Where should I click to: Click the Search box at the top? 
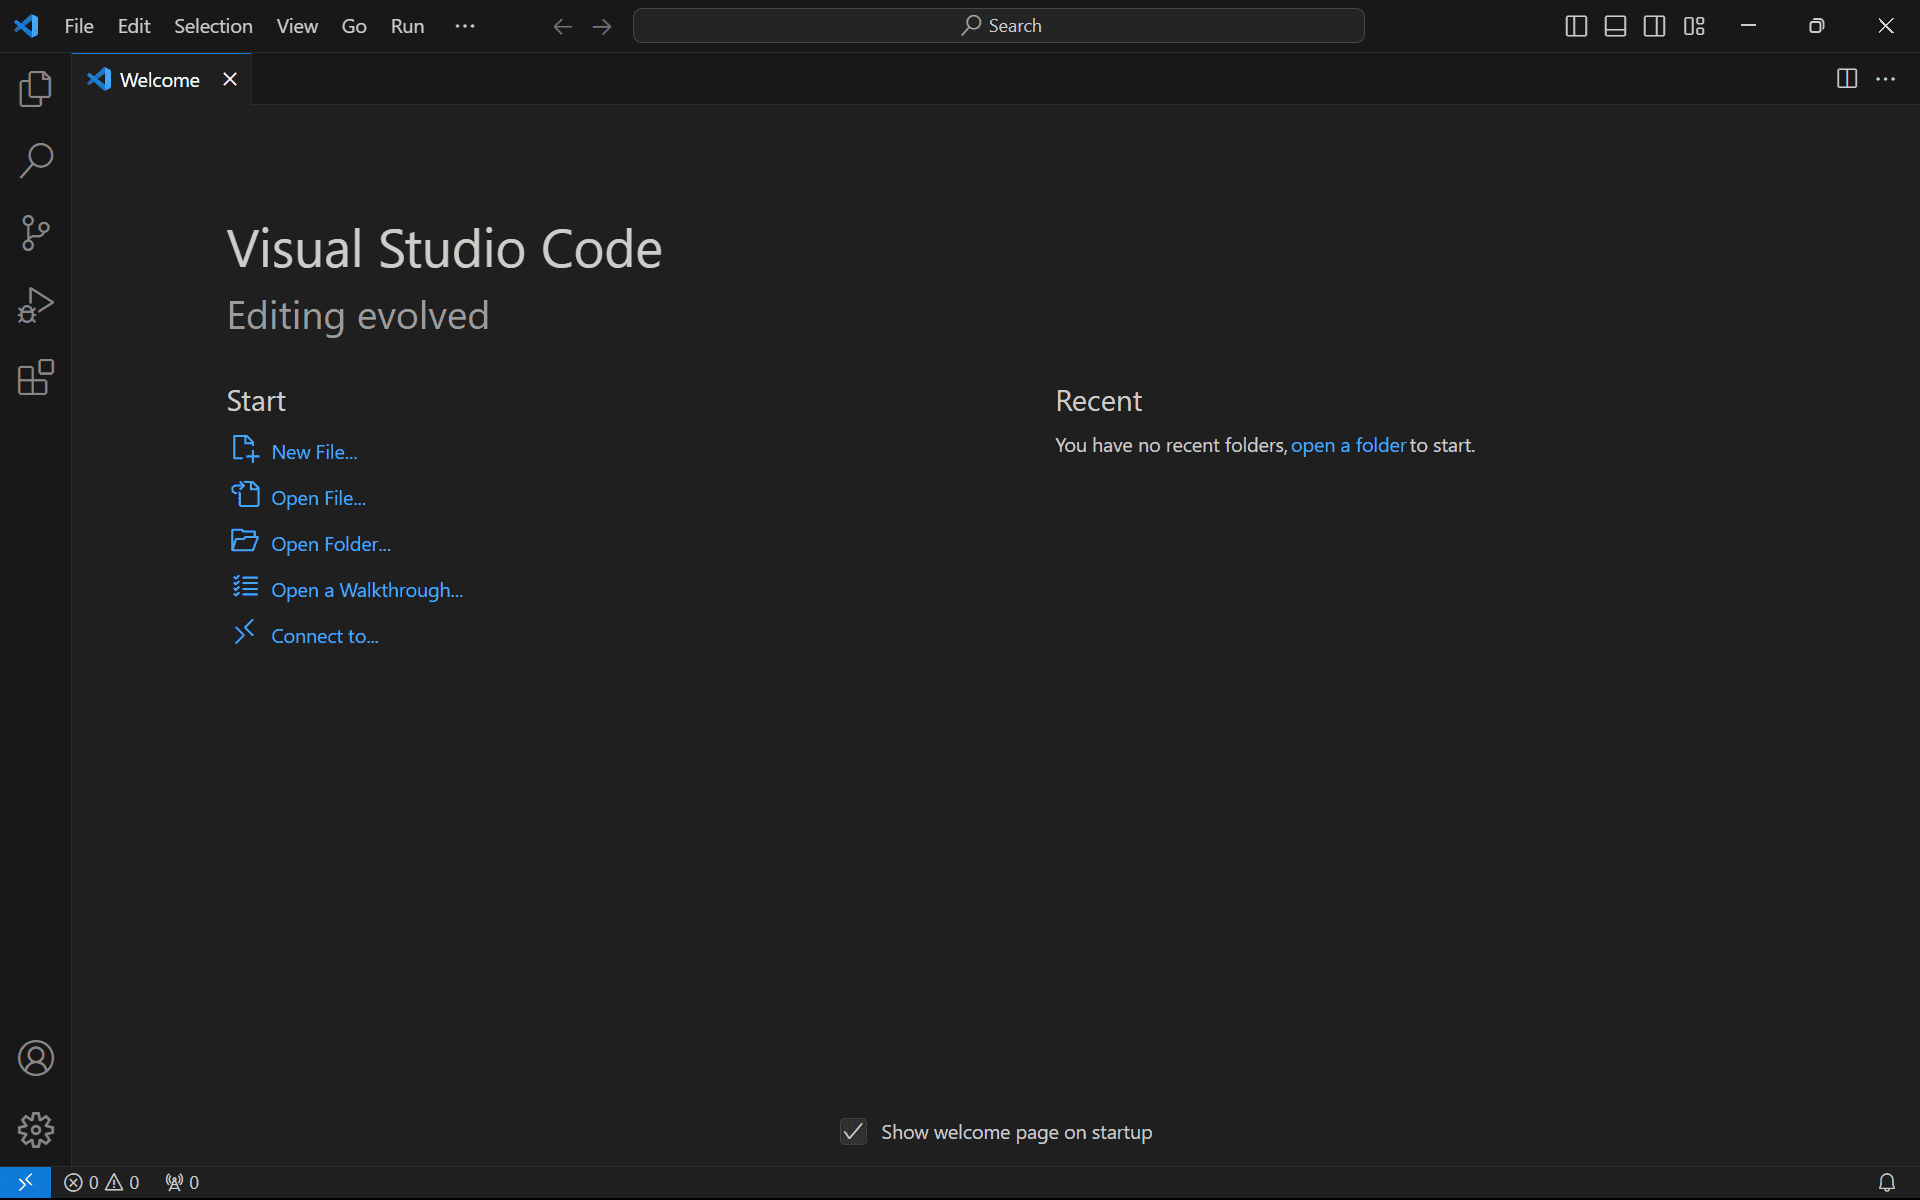pos(998,25)
